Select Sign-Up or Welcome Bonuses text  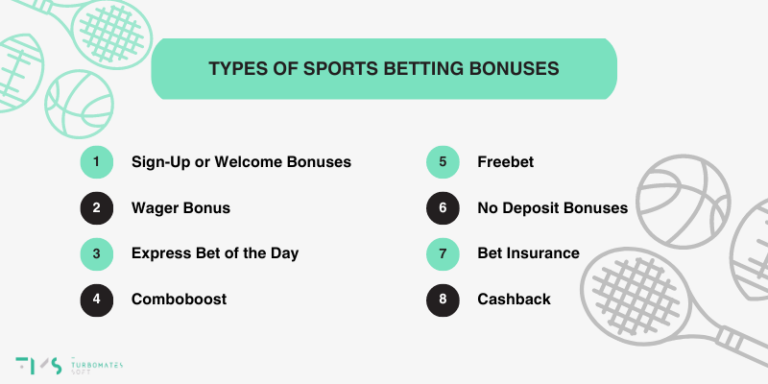(241, 162)
